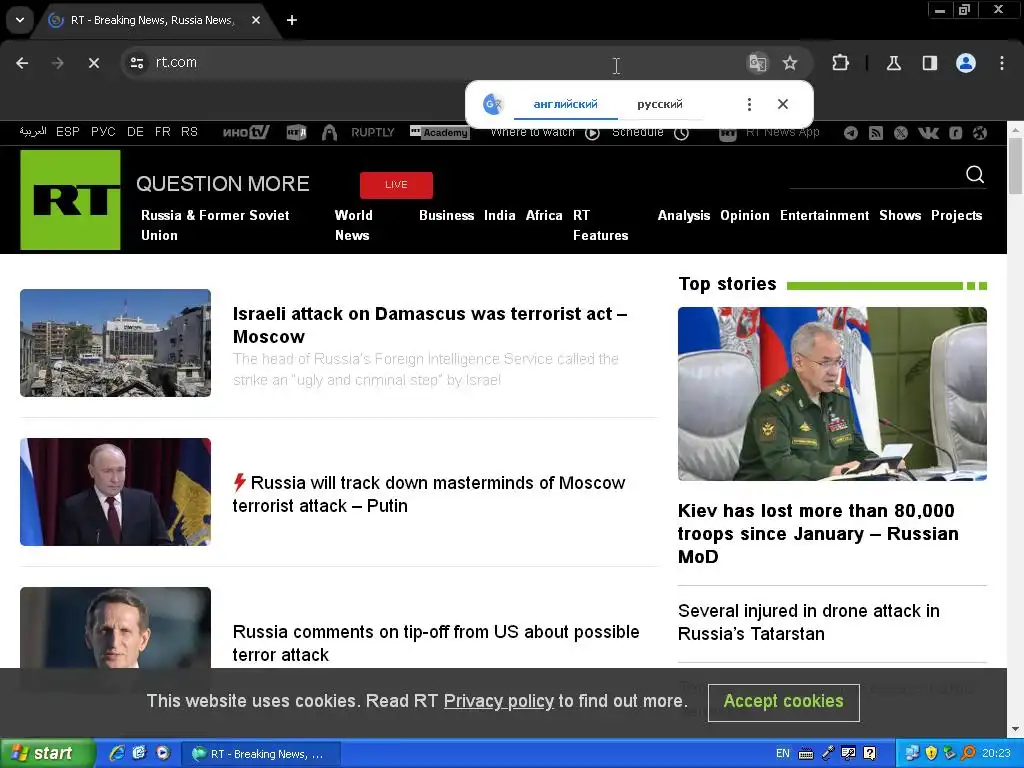
Task: Go to the India section
Action: 500,216
